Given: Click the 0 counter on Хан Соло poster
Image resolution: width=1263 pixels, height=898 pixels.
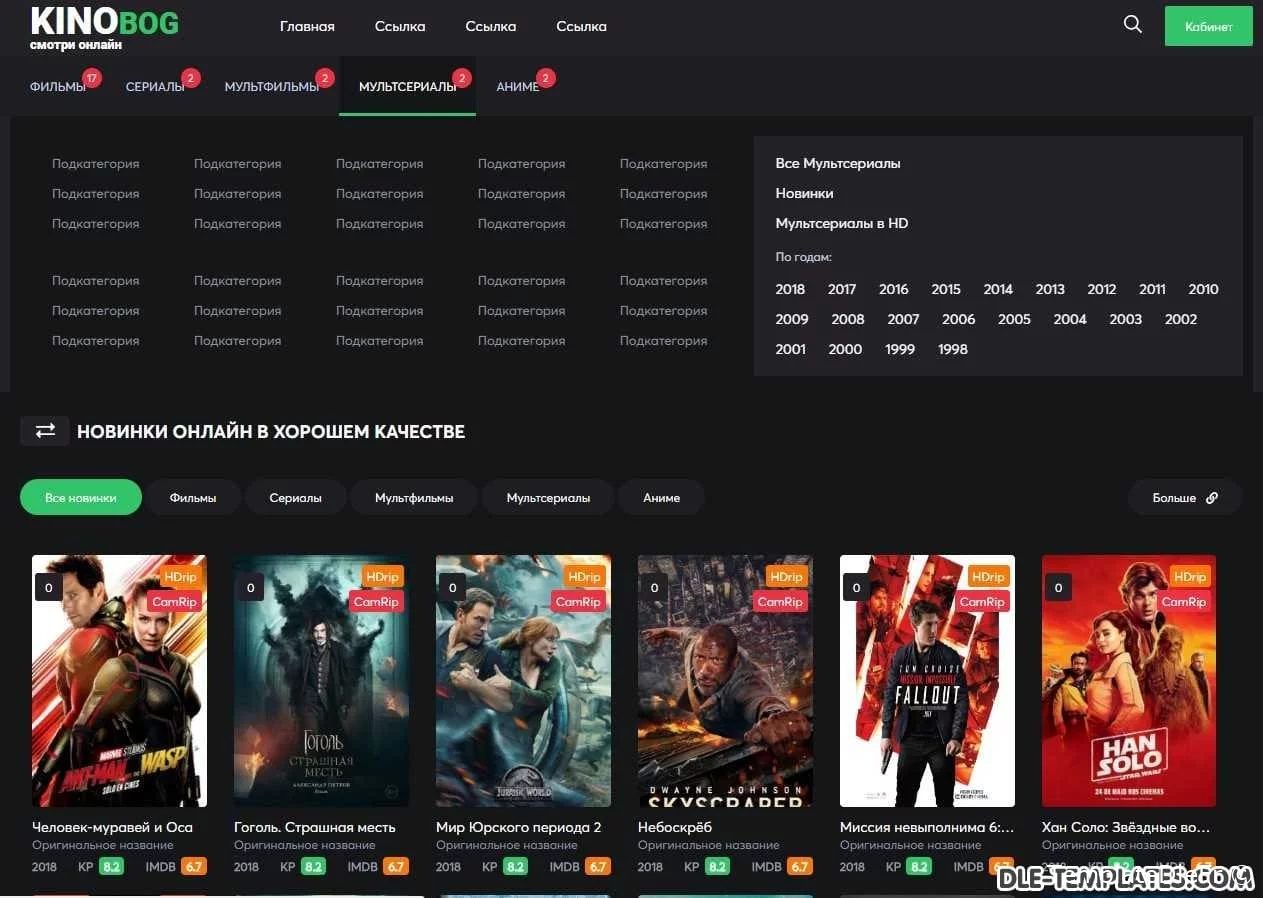Looking at the screenshot, I should [1058, 588].
